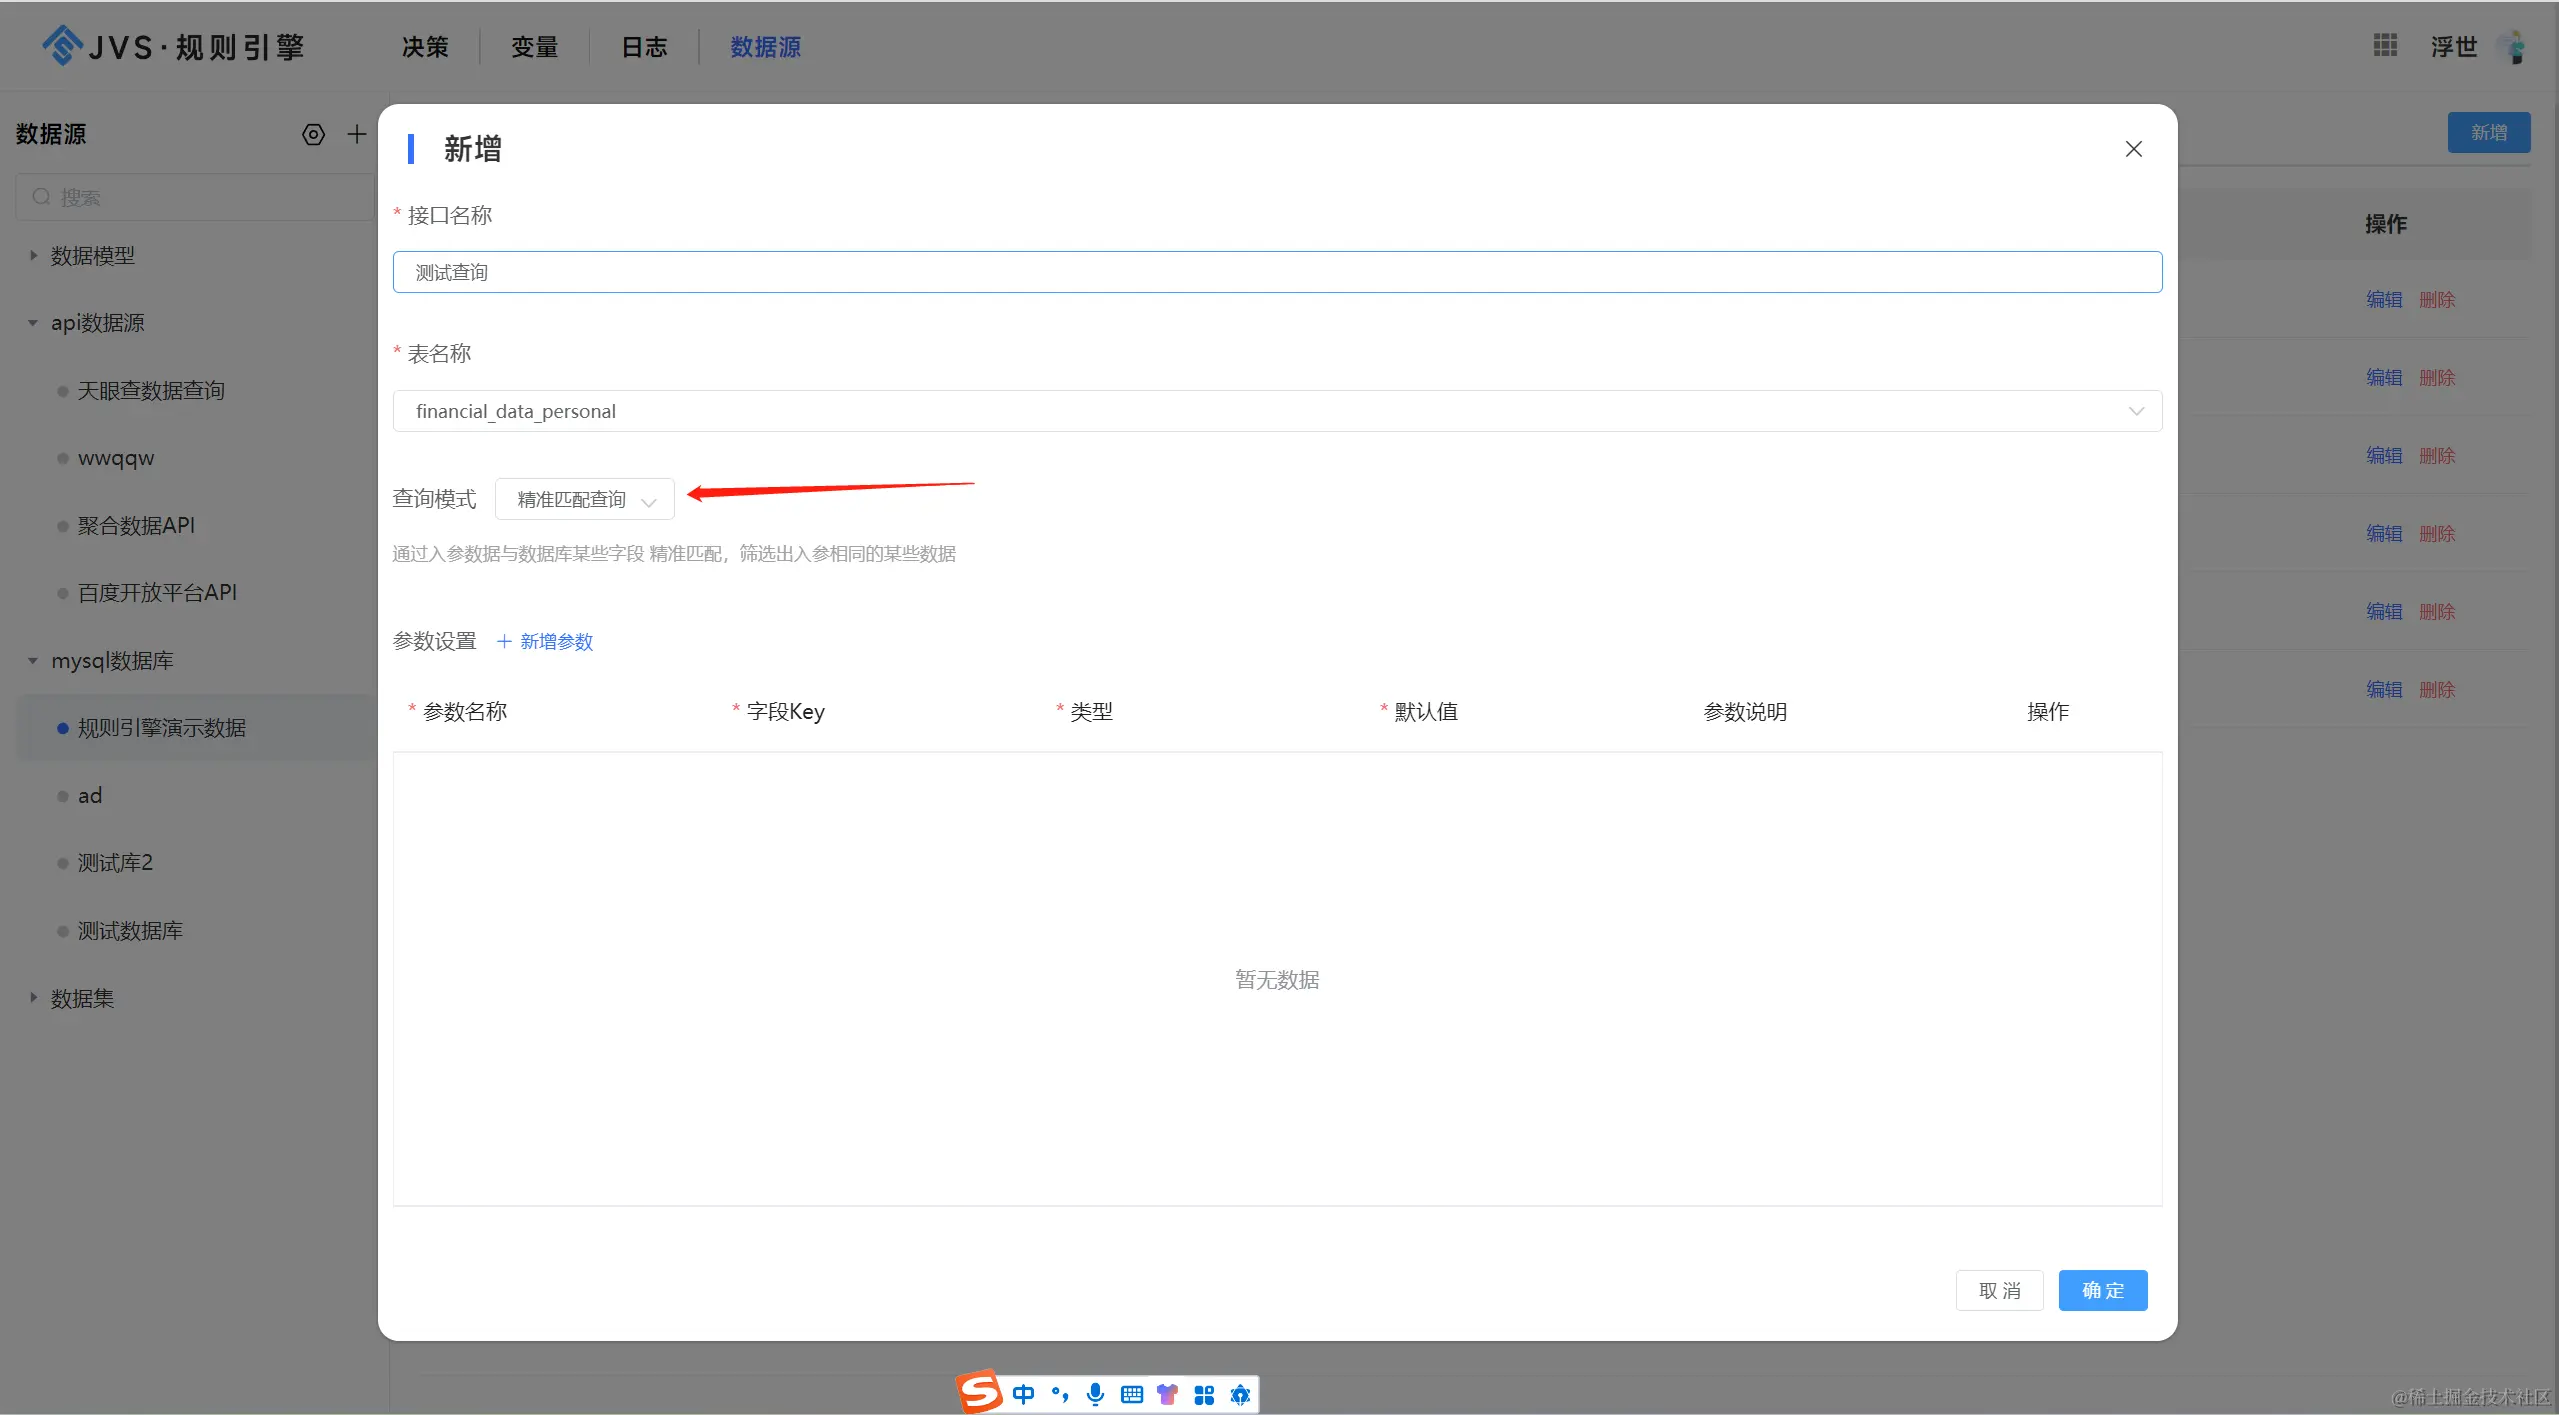Screen dimensions: 2559x1415
Task: Switch to the 决策 tab
Action: click(425, 47)
